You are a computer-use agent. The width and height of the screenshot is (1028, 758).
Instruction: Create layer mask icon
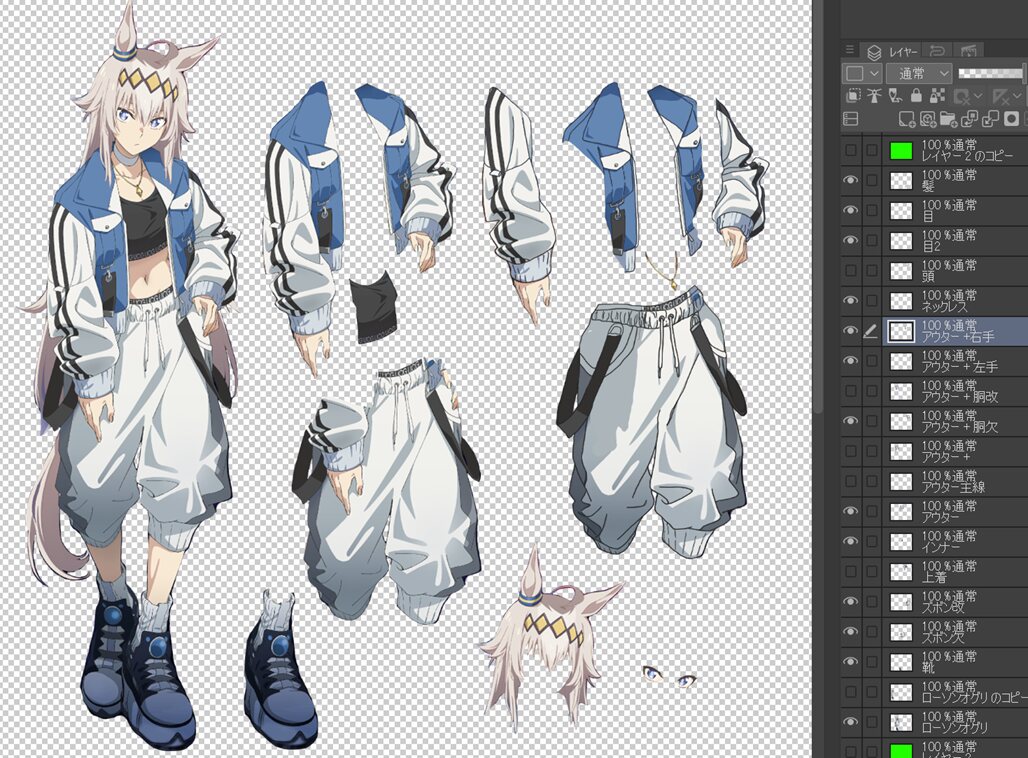coord(1012,119)
